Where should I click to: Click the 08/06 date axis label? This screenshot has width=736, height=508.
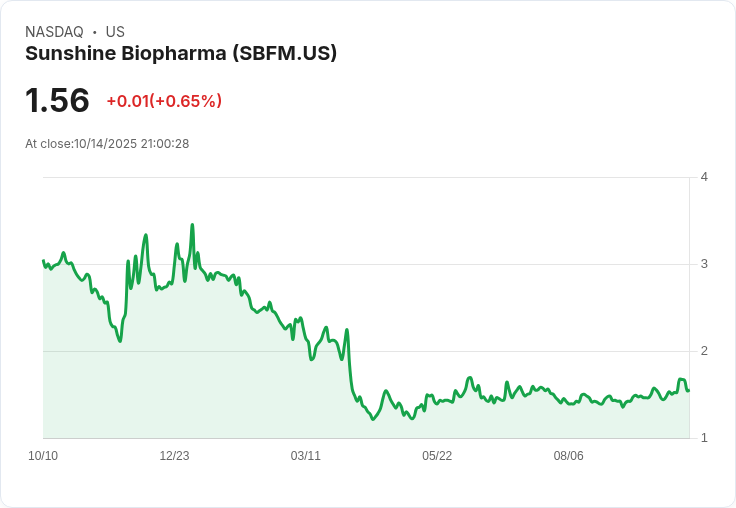tap(568, 456)
